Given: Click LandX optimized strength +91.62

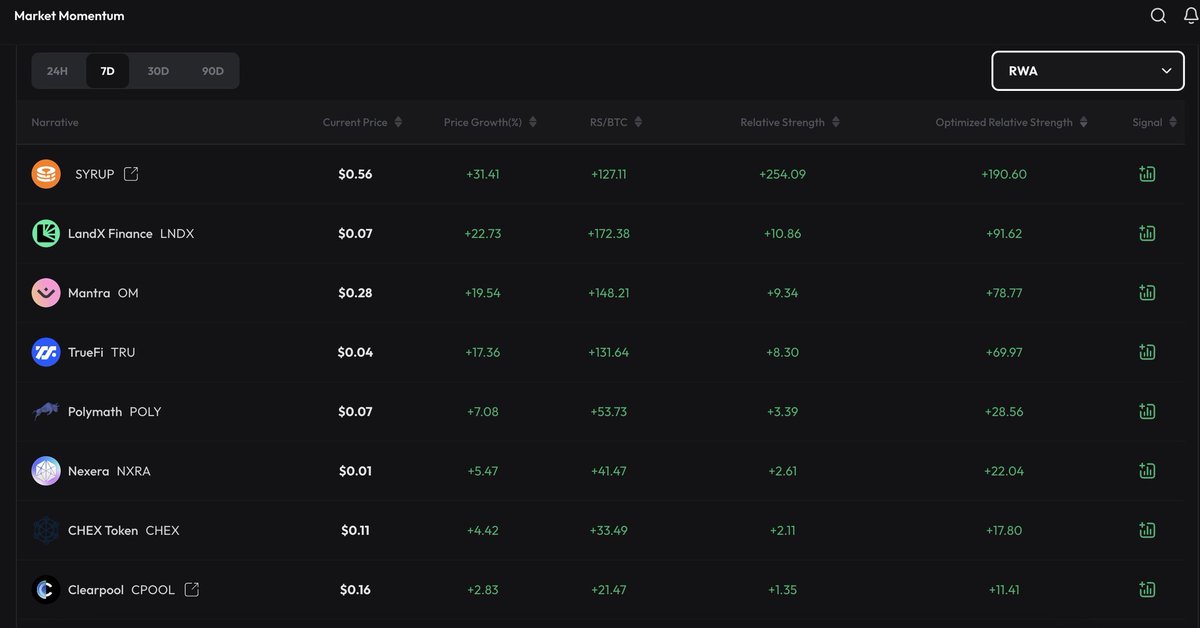Looking at the screenshot, I should coord(1004,233).
